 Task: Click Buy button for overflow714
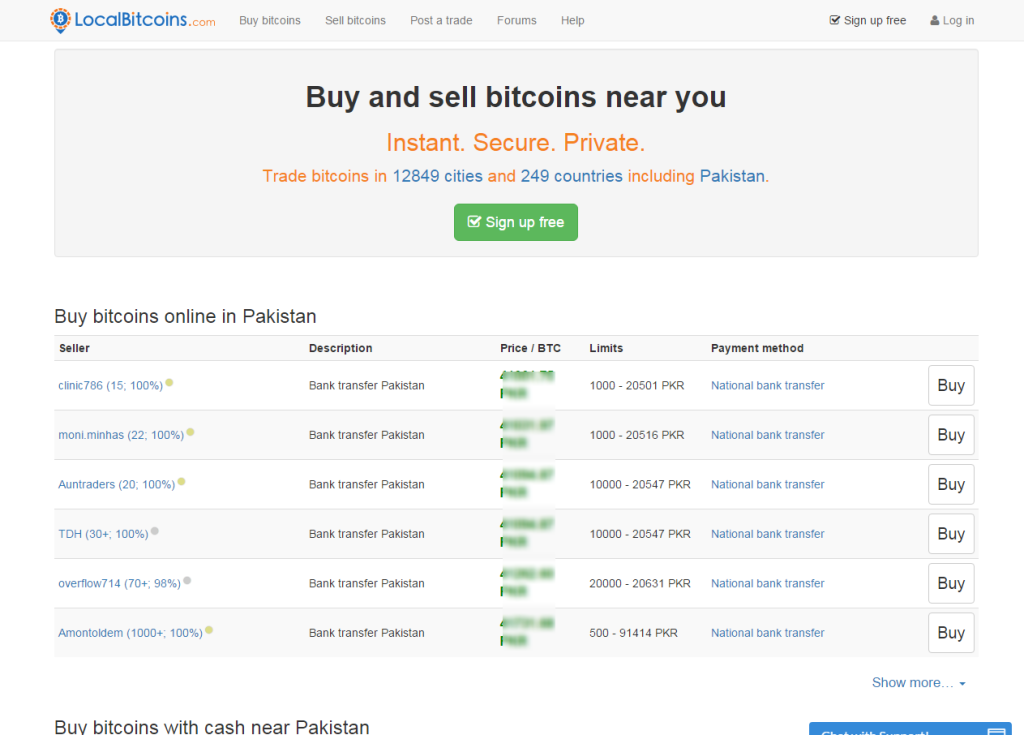[x=951, y=583]
